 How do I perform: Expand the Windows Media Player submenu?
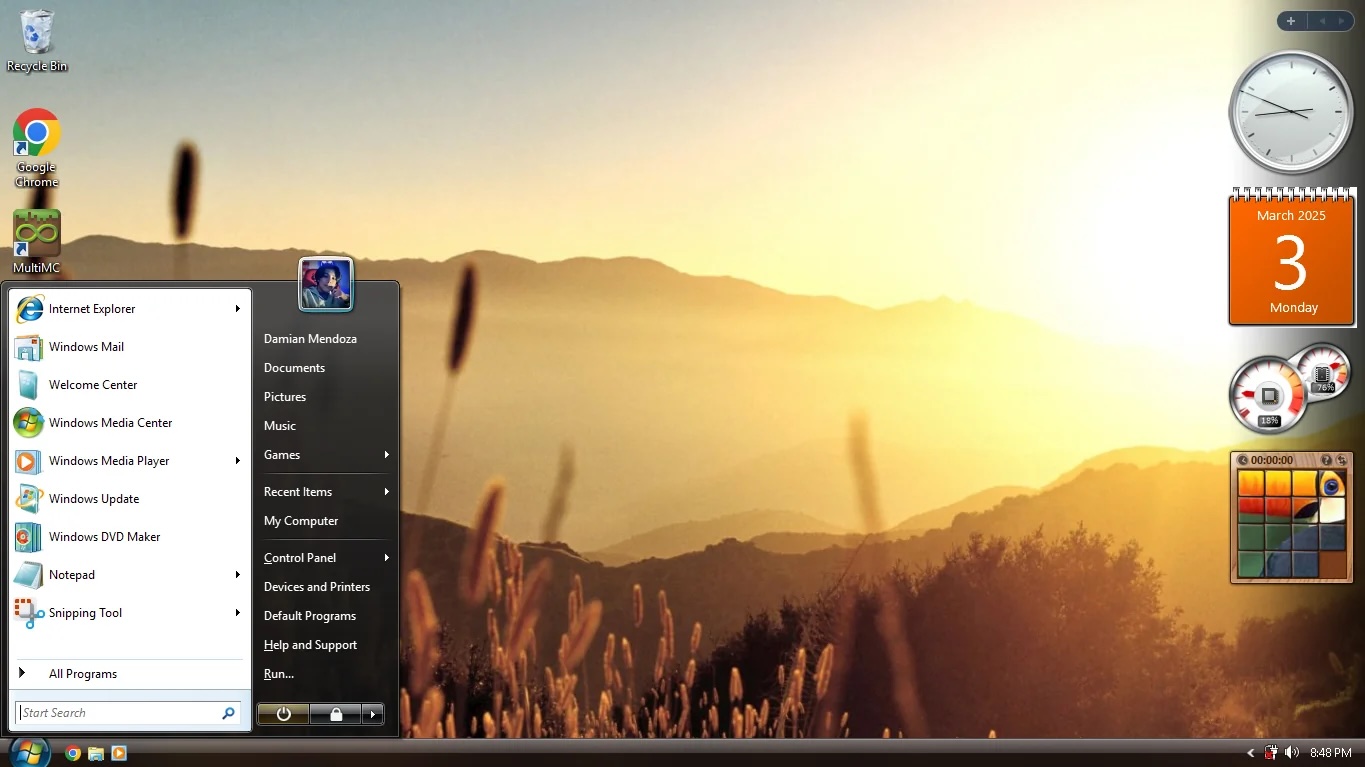[238, 461]
